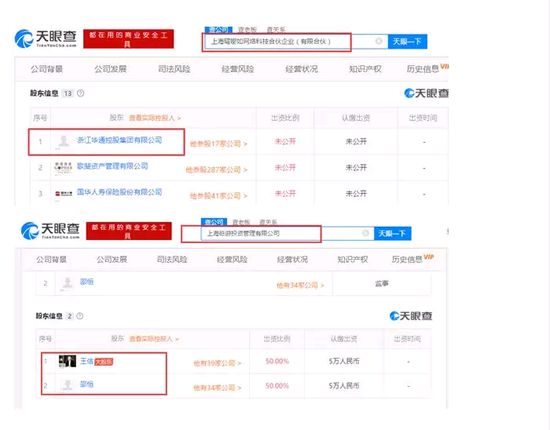Clear the top search box with X icon
550x430 pixels.
379,41
